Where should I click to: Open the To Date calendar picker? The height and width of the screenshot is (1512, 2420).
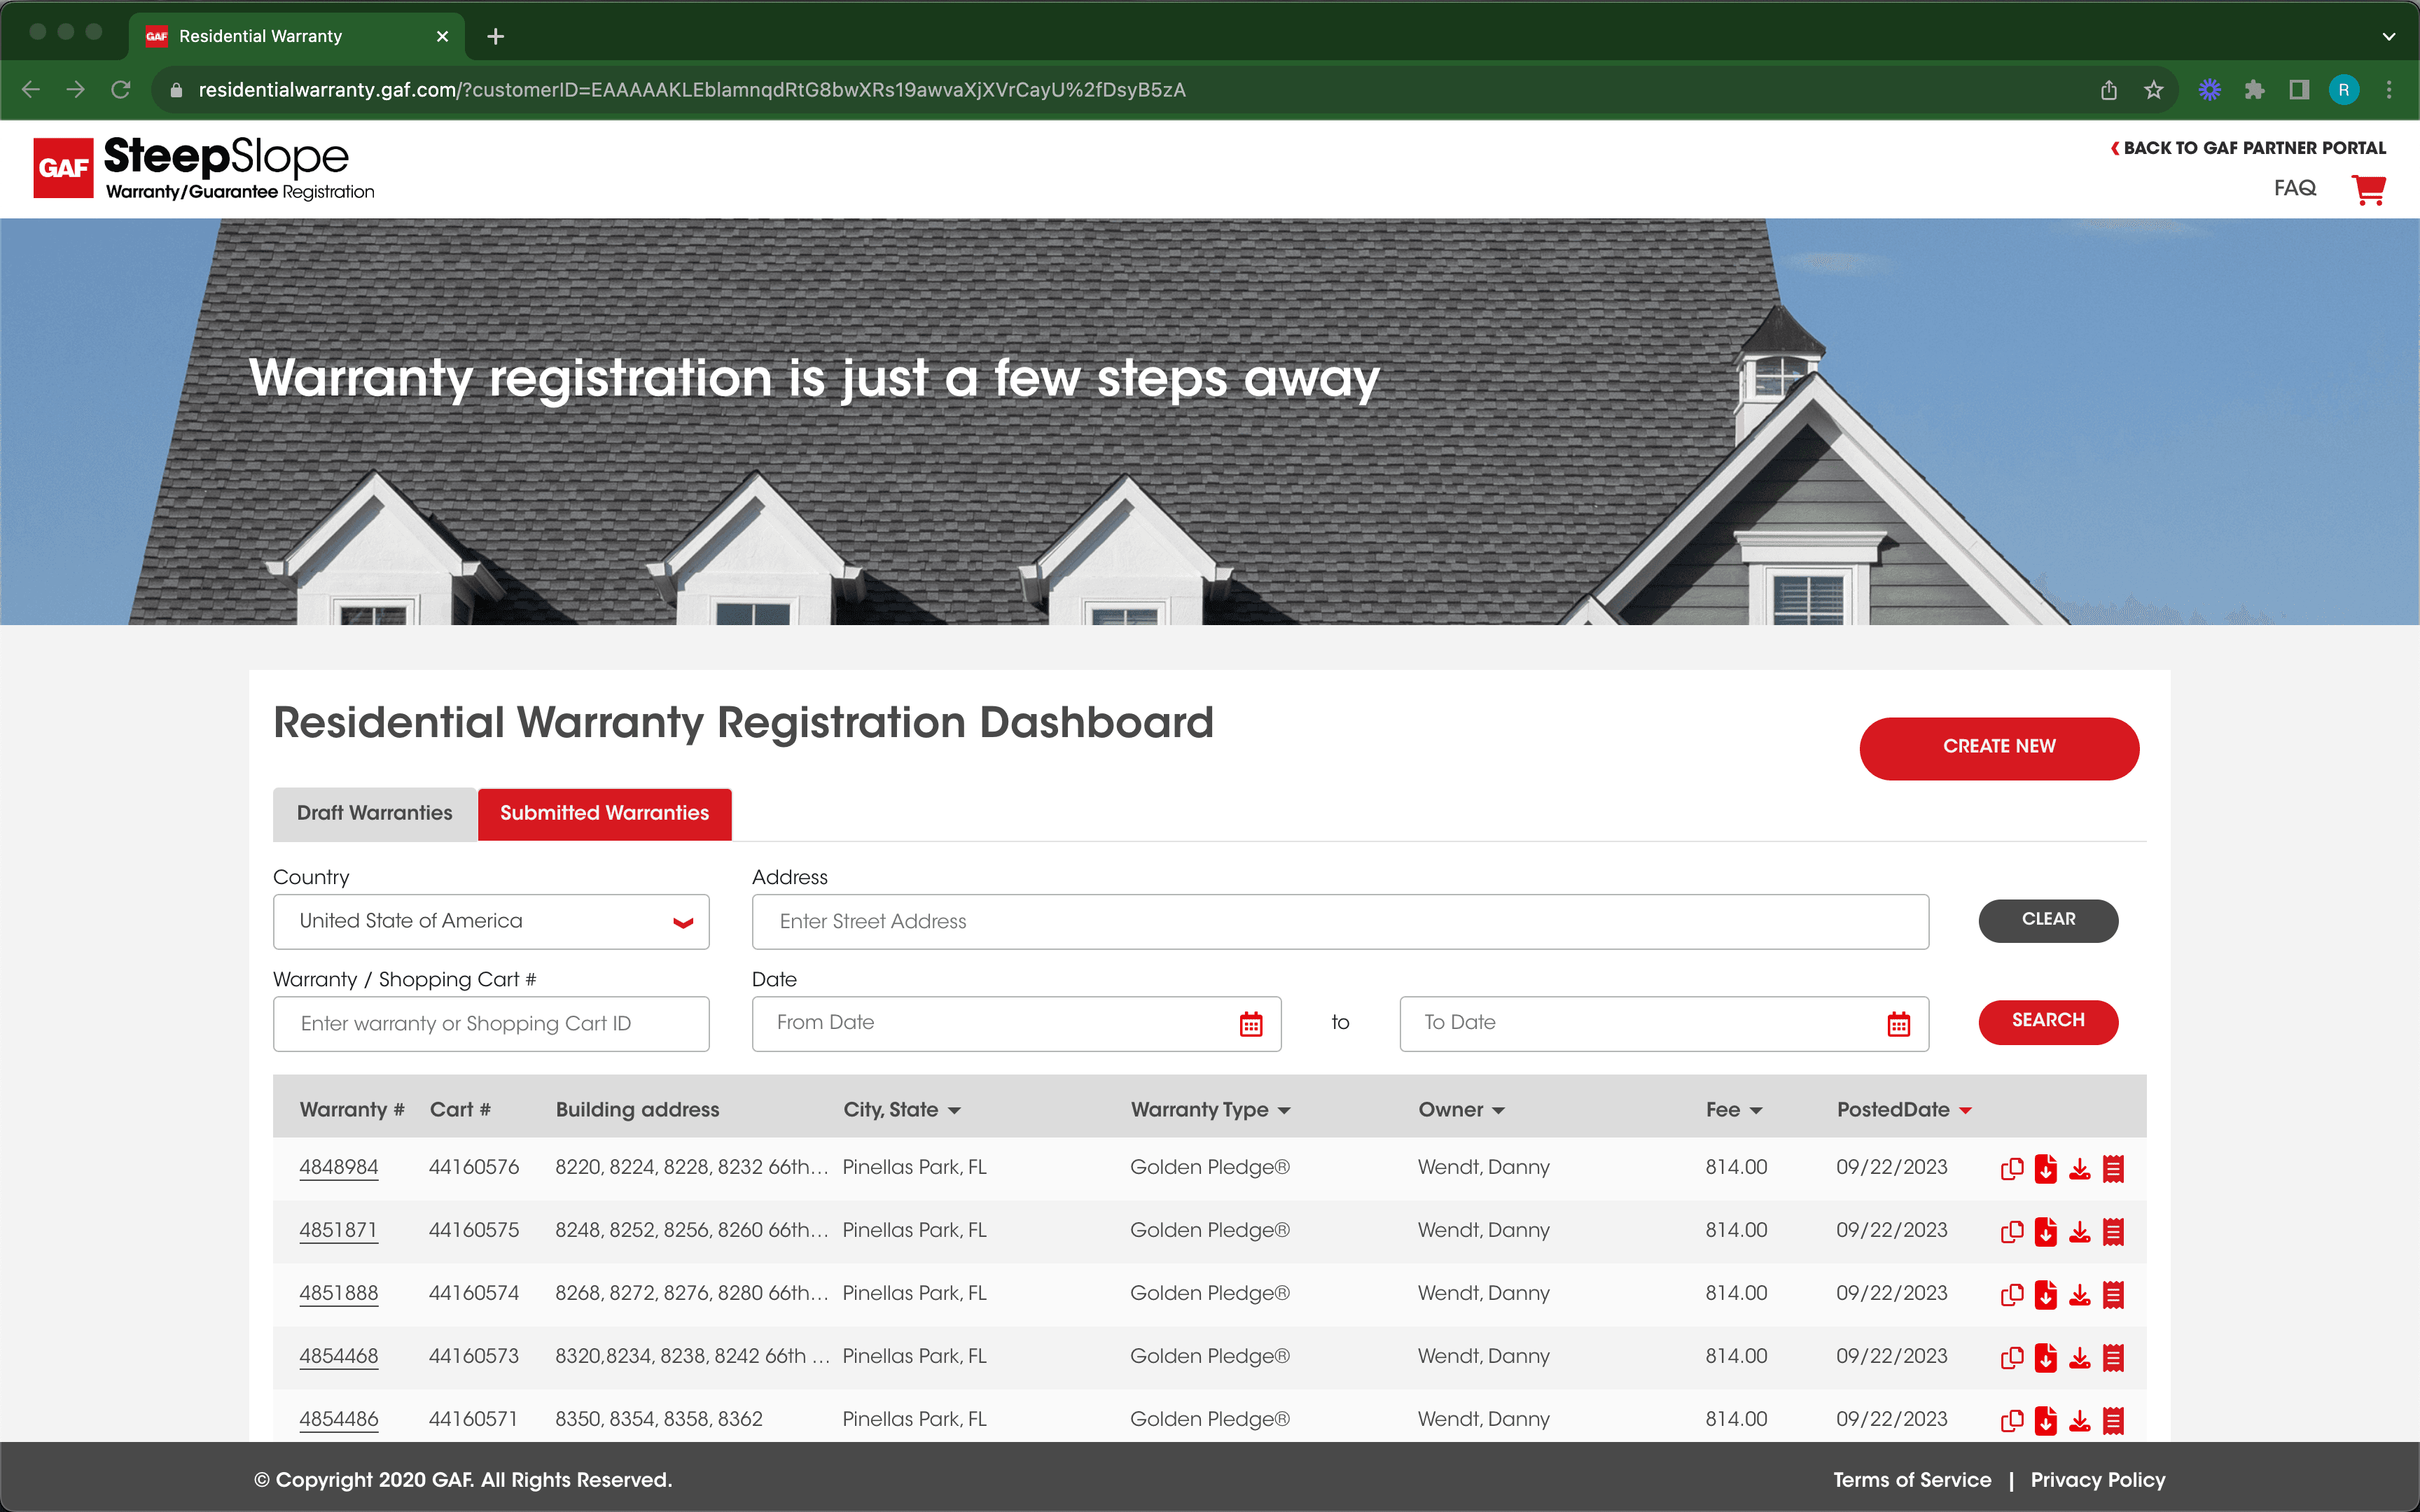[x=1898, y=1024]
